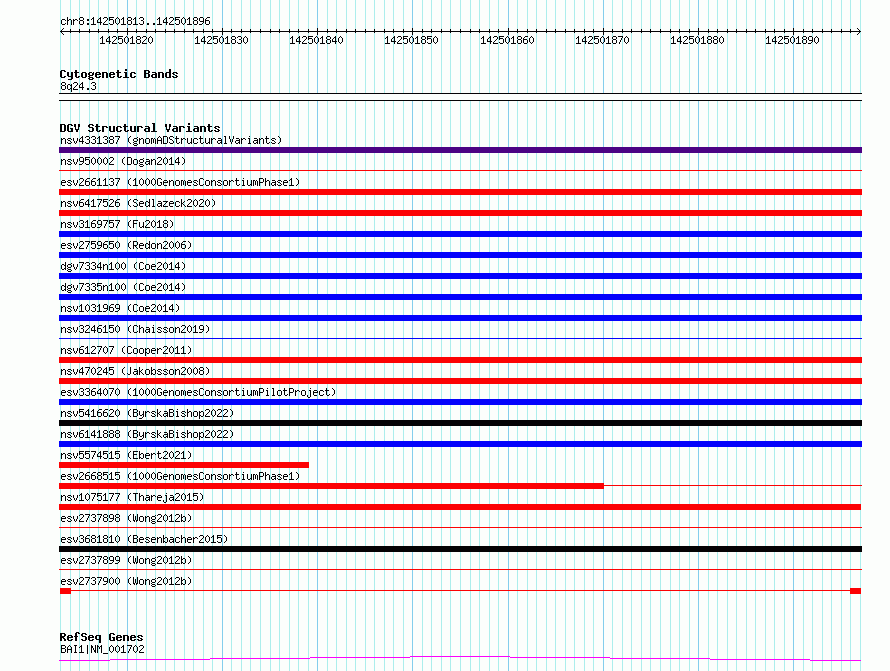
Task: Click the blue esv2759650 variant bar
Action: click(460, 255)
